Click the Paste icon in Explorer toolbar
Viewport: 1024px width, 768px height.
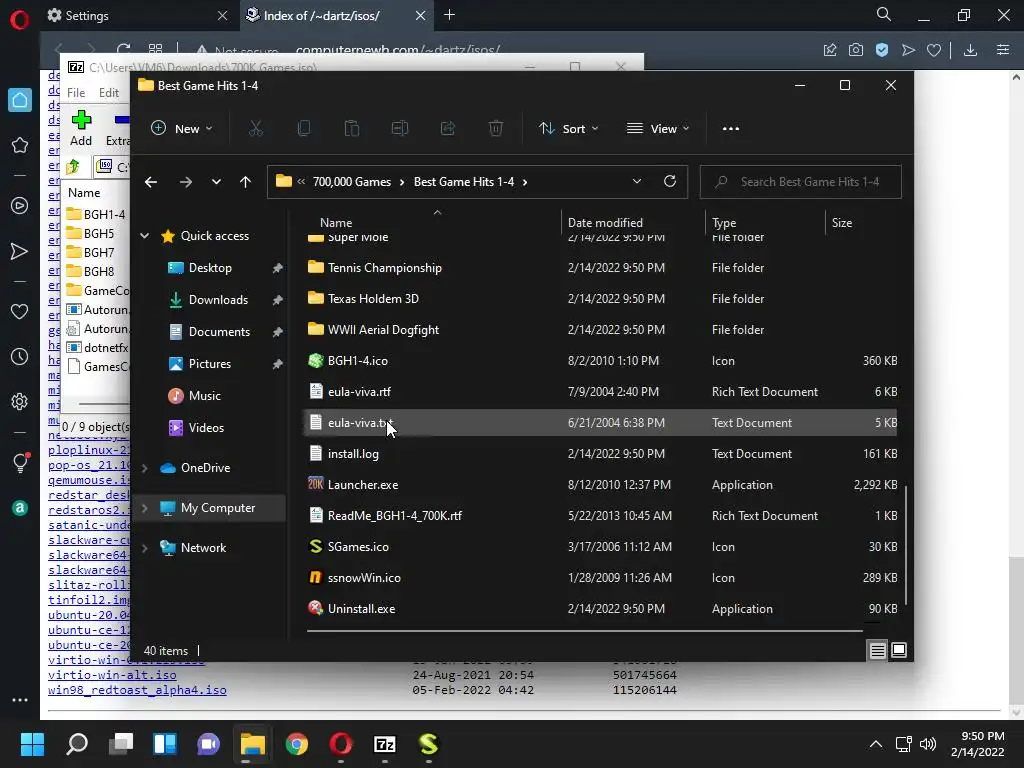point(352,129)
